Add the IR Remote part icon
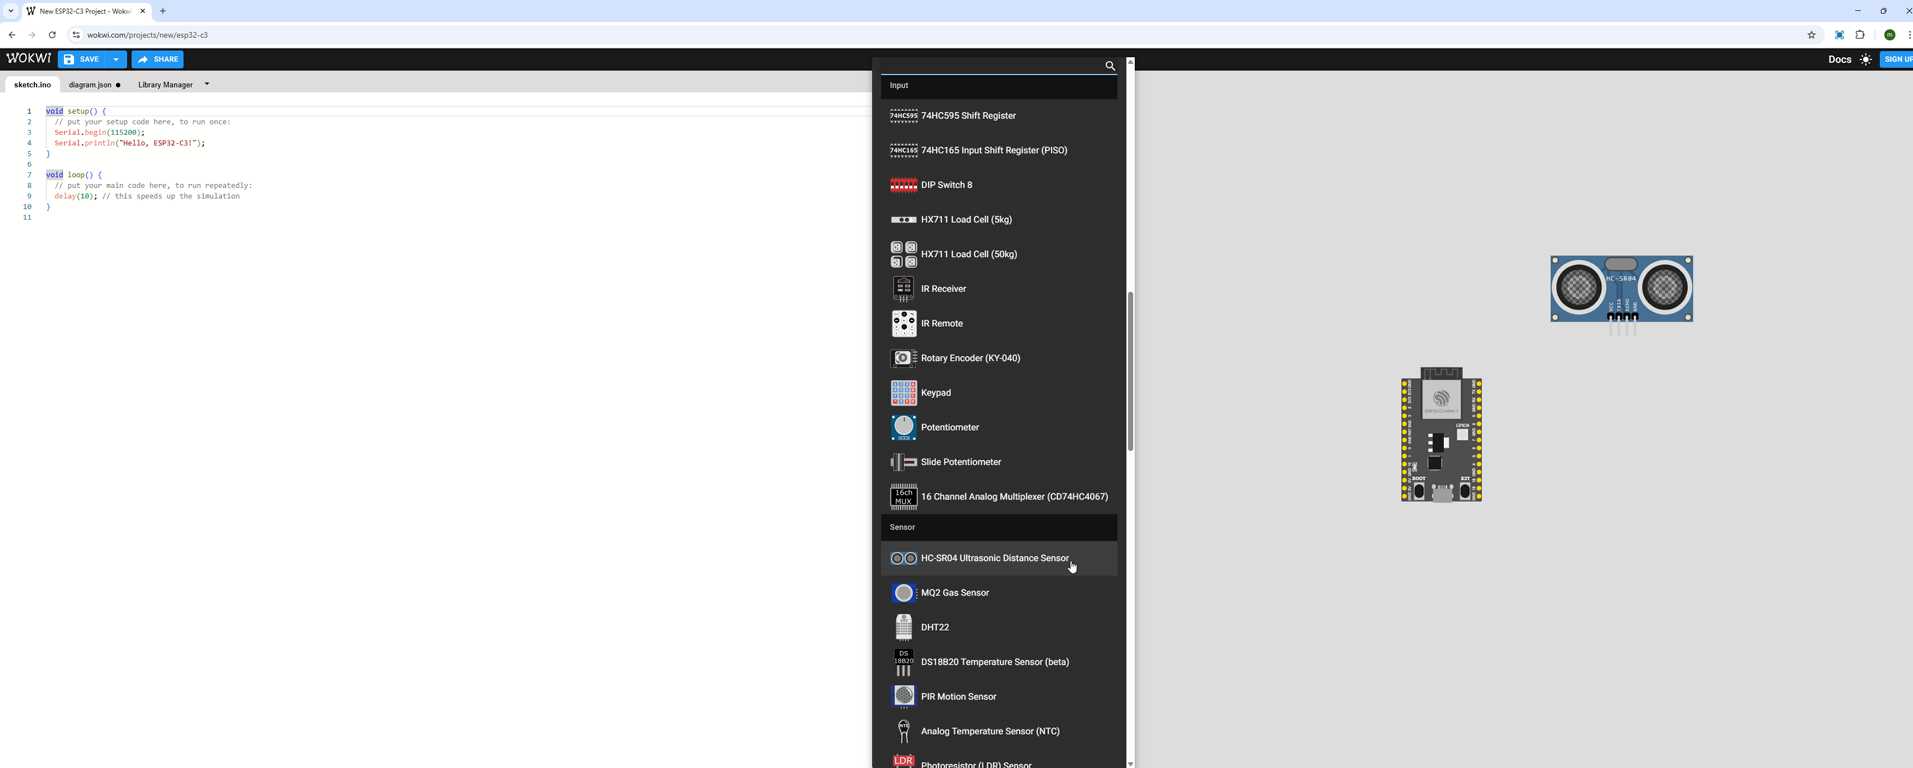This screenshot has width=1913, height=768. click(x=903, y=323)
